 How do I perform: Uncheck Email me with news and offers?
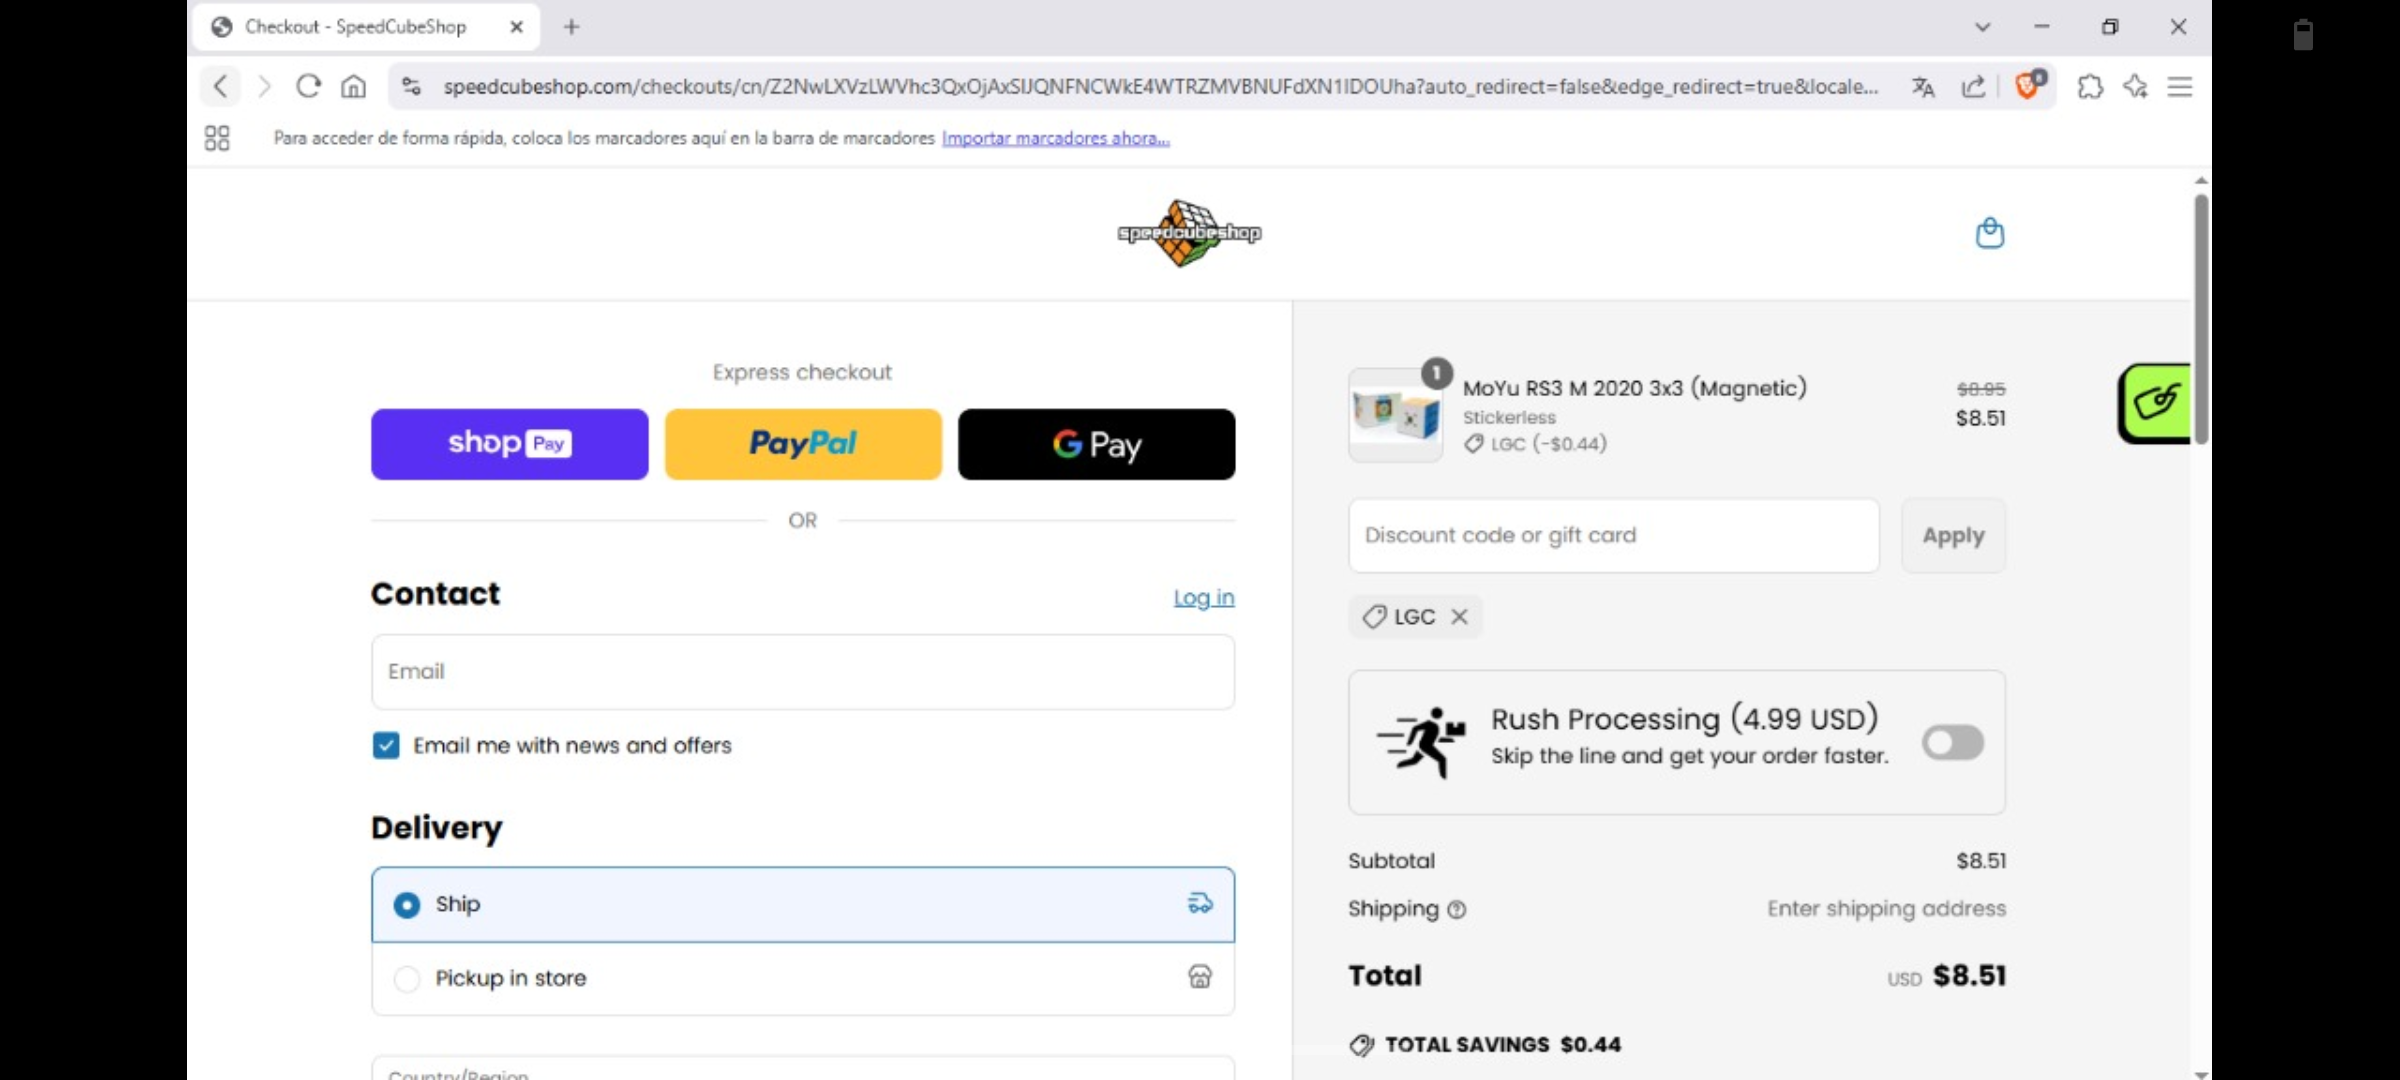pos(386,745)
